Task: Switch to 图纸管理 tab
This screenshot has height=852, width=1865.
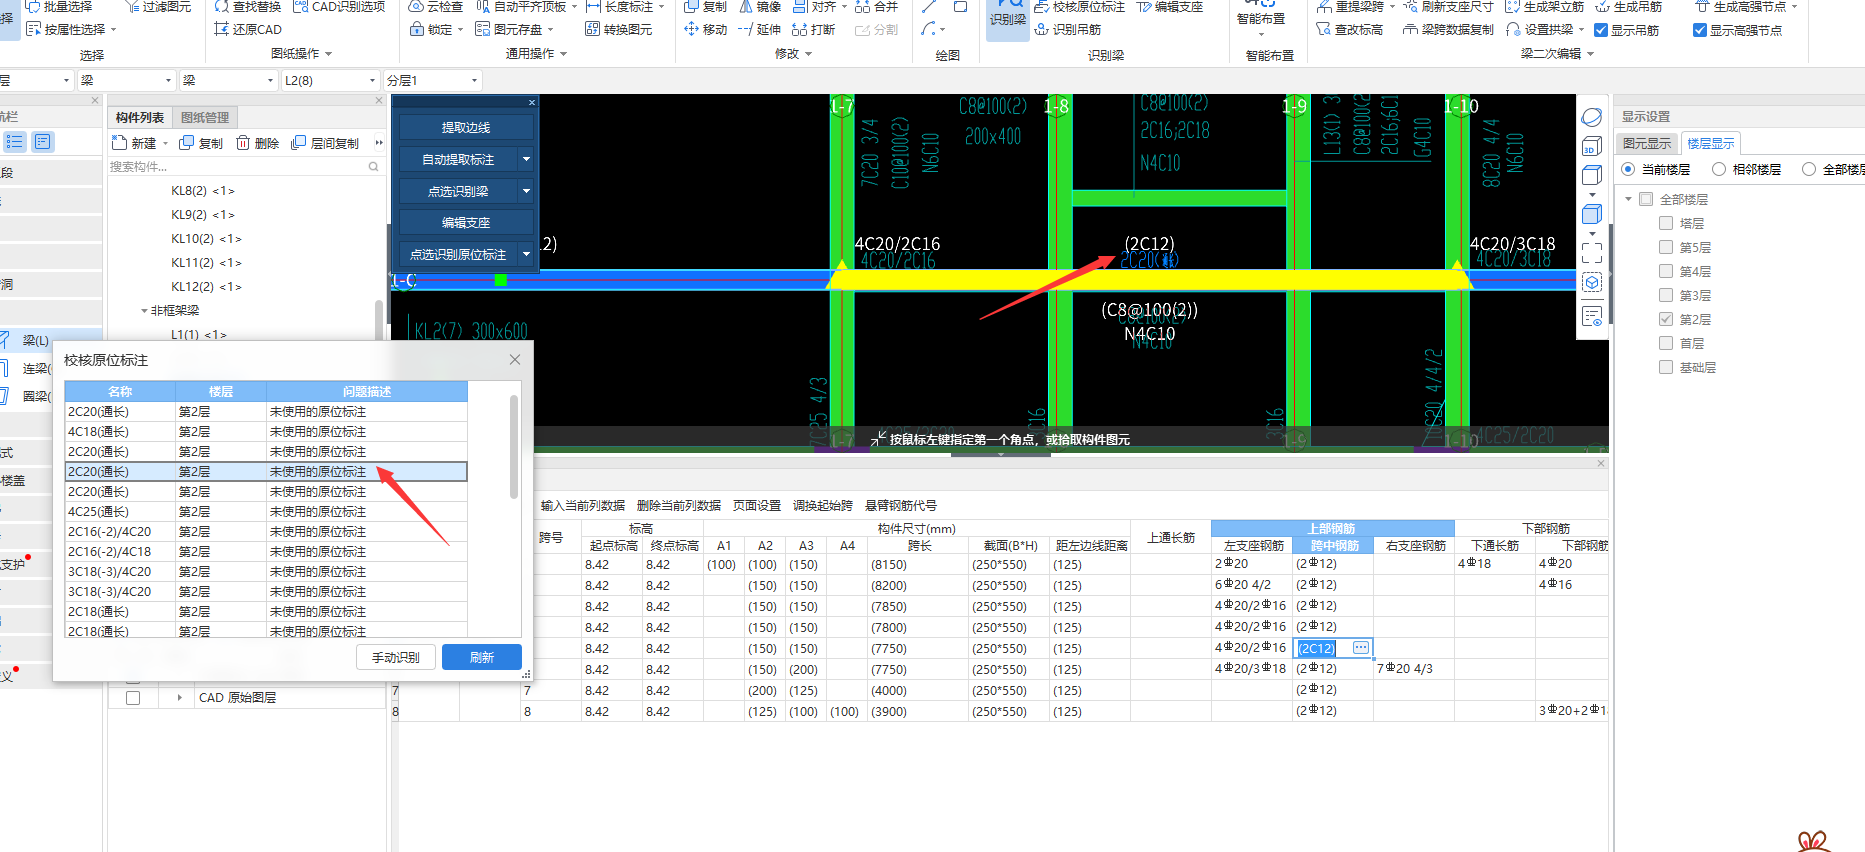Action: pyautogui.click(x=205, y=117)
